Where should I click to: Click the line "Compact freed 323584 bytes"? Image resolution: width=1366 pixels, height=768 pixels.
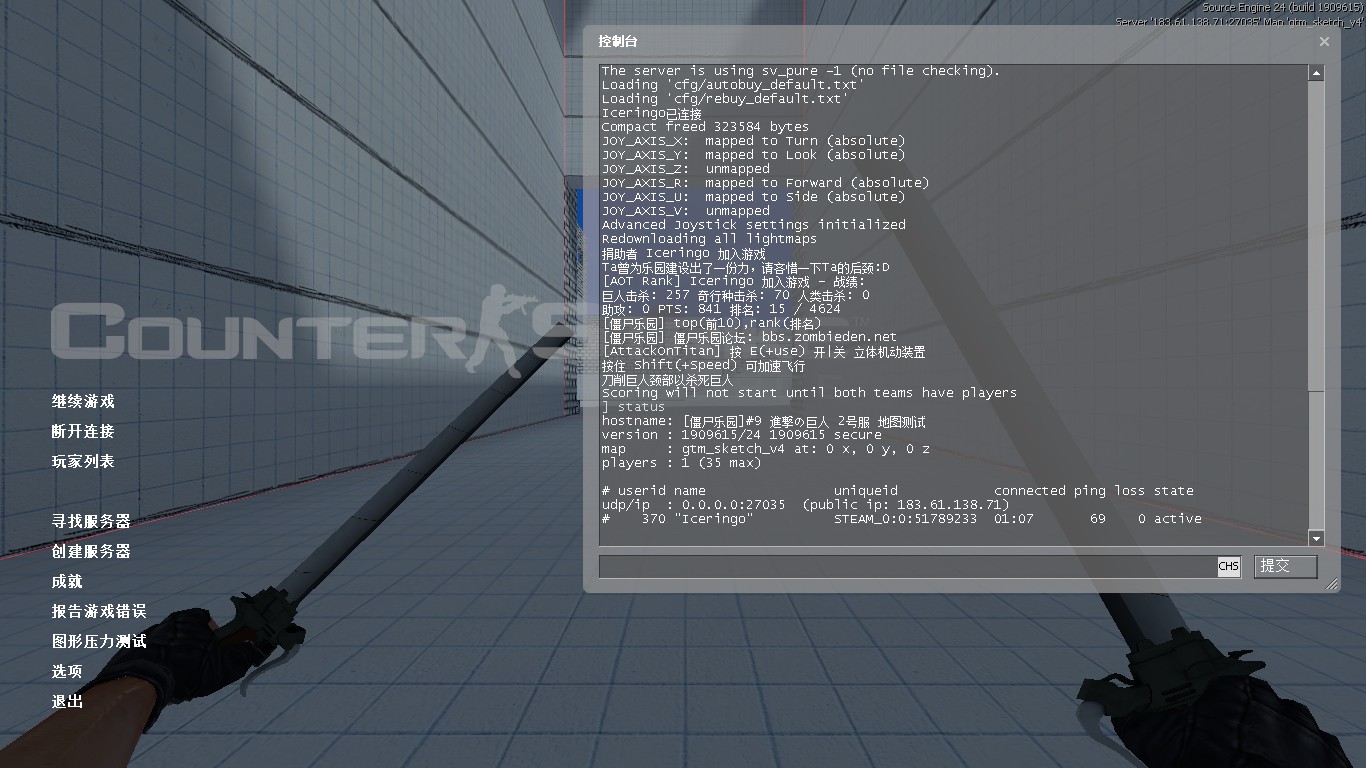coord(705,127)
